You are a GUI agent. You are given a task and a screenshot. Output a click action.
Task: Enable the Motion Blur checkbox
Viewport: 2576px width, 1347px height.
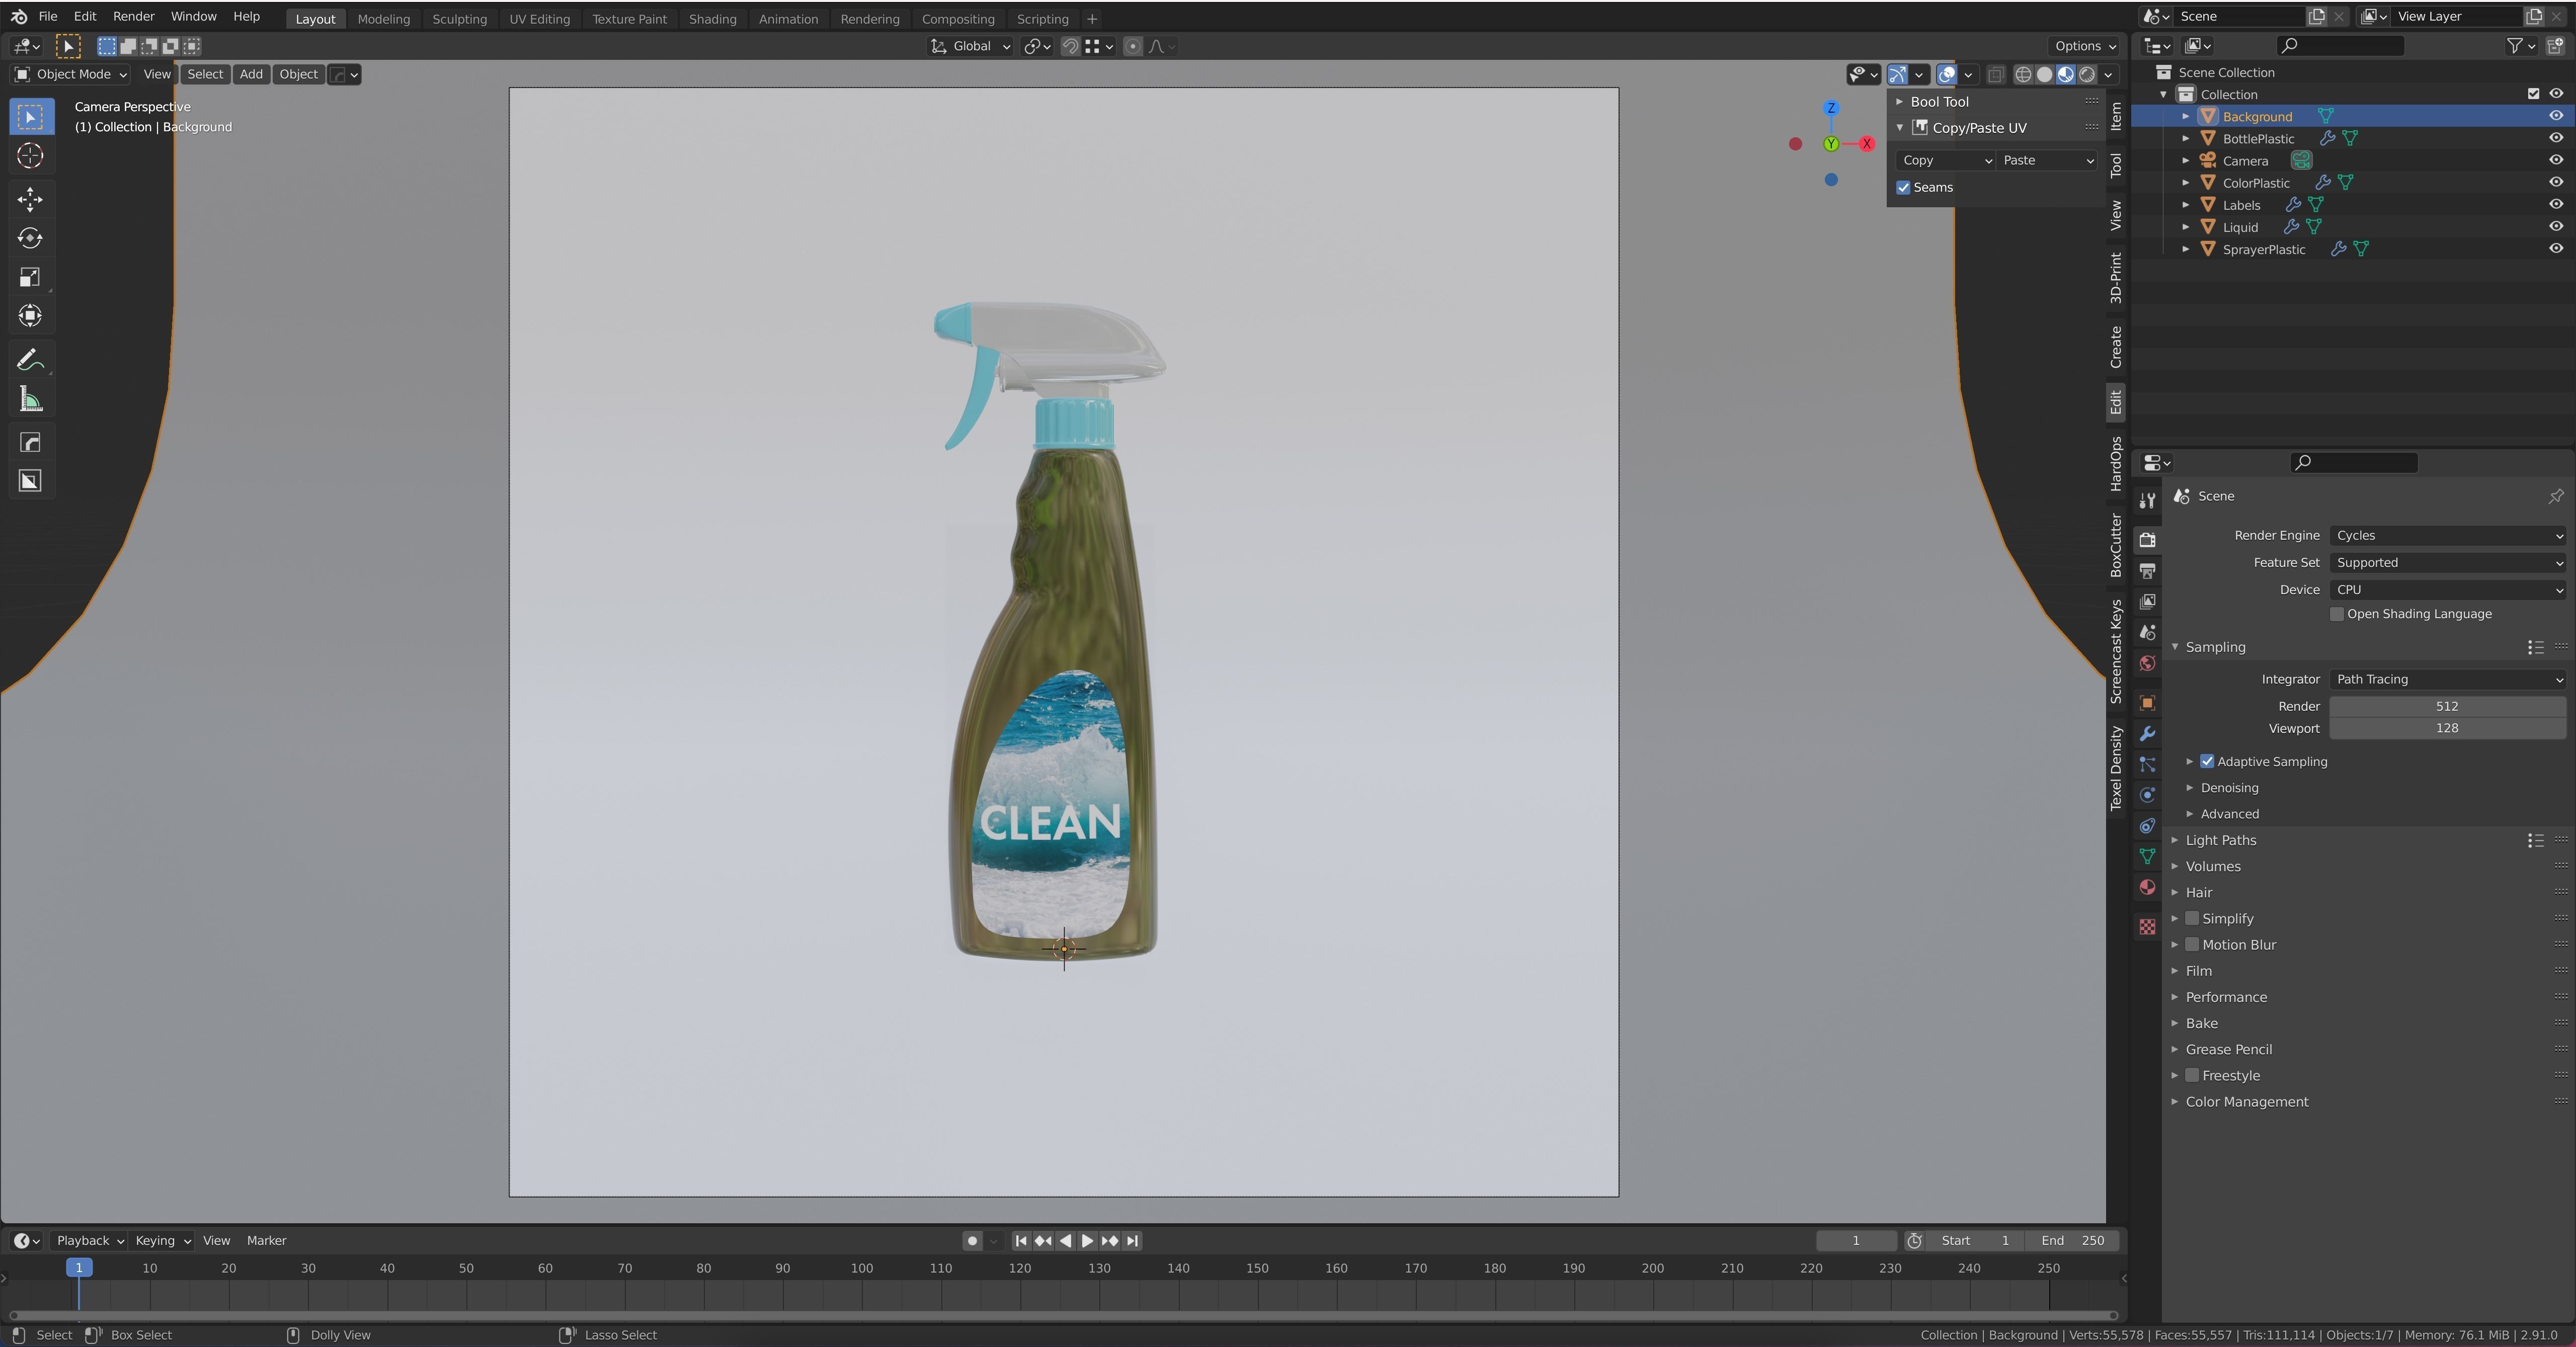pos(2192,945)
